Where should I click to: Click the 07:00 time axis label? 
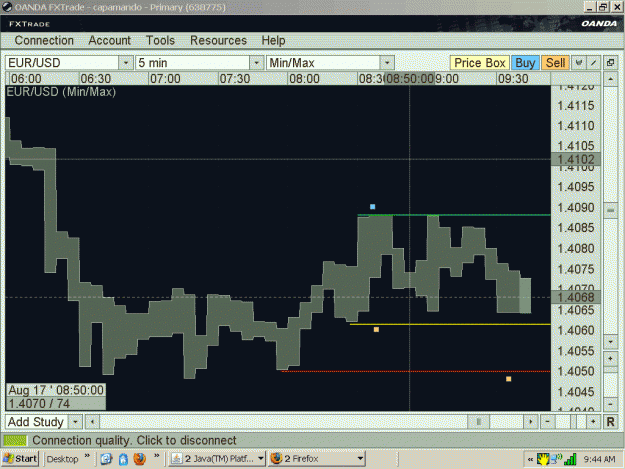[x=165, y=79]
